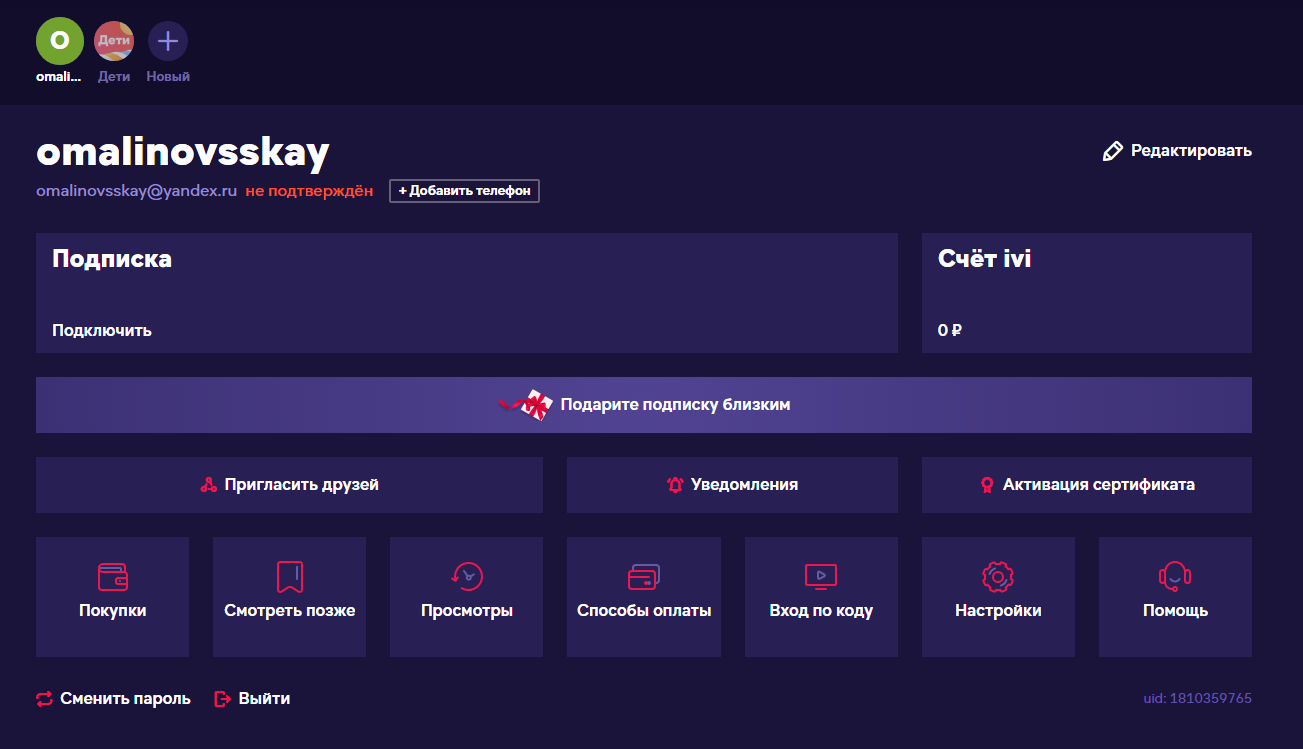Click the omalinovsskay@yandex.ru email address
1303x749 pixels.
136,190
